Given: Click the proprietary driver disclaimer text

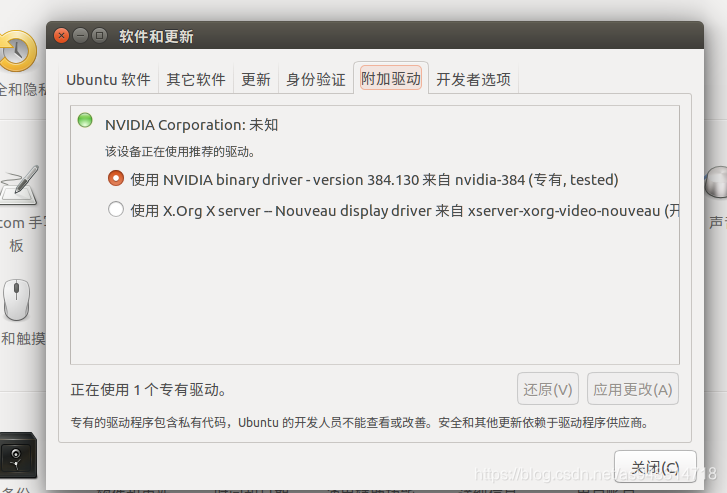Looking at the screenshot, I should click(359, 423).
